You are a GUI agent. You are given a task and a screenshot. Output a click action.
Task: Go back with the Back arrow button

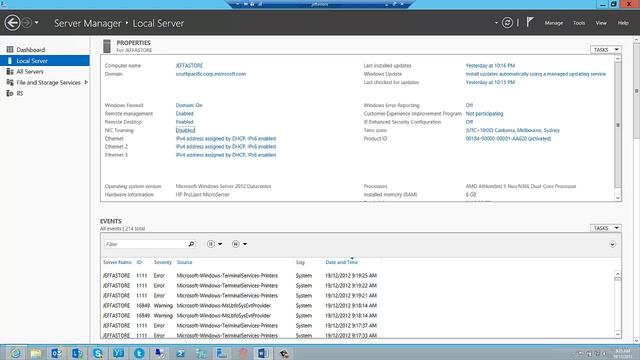(13, 23)
